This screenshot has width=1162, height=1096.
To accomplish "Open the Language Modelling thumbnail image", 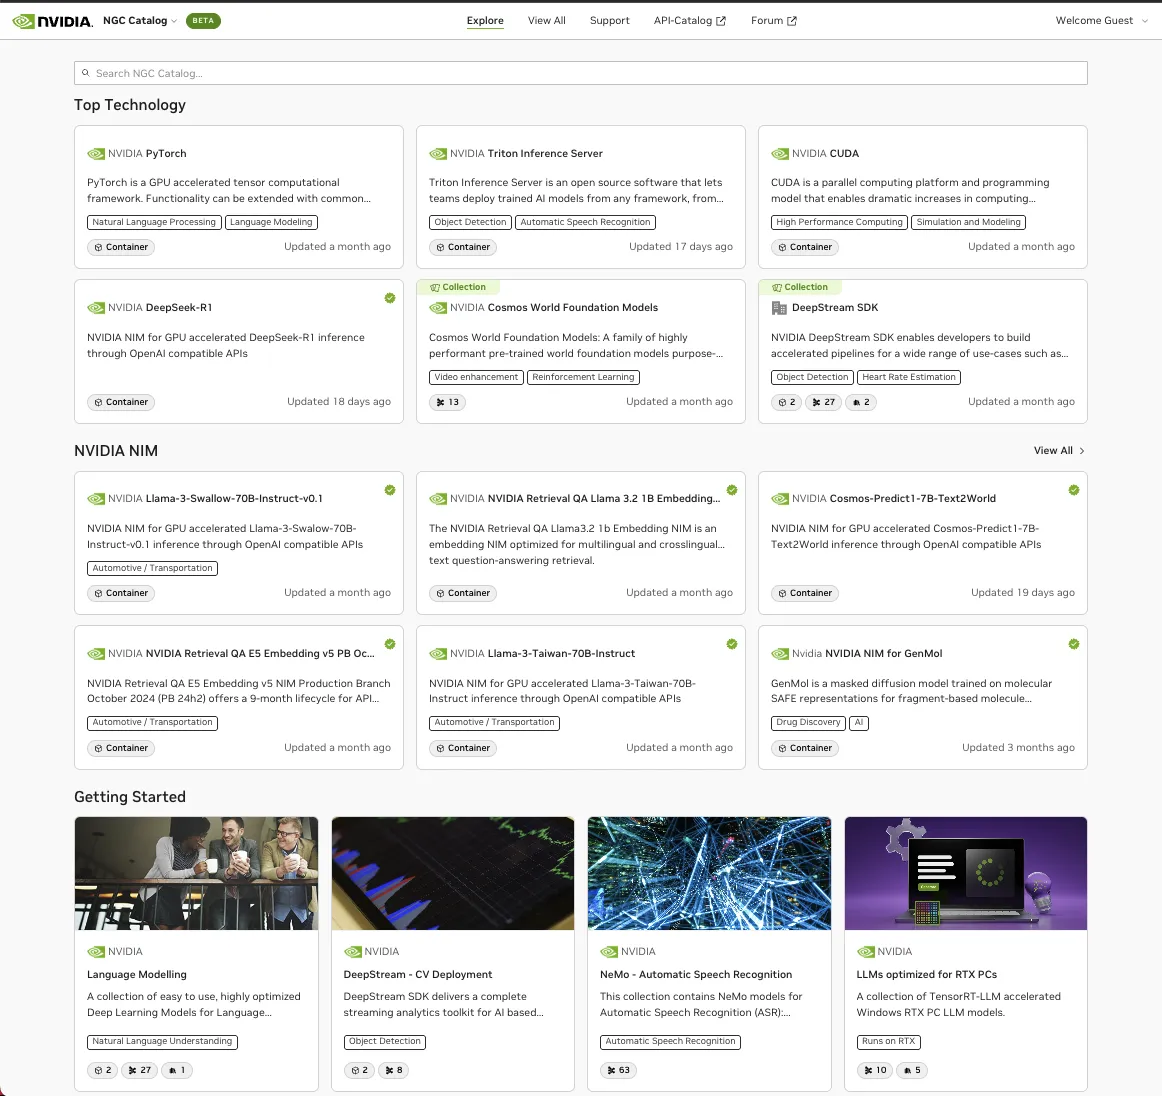I will (196, 874).
